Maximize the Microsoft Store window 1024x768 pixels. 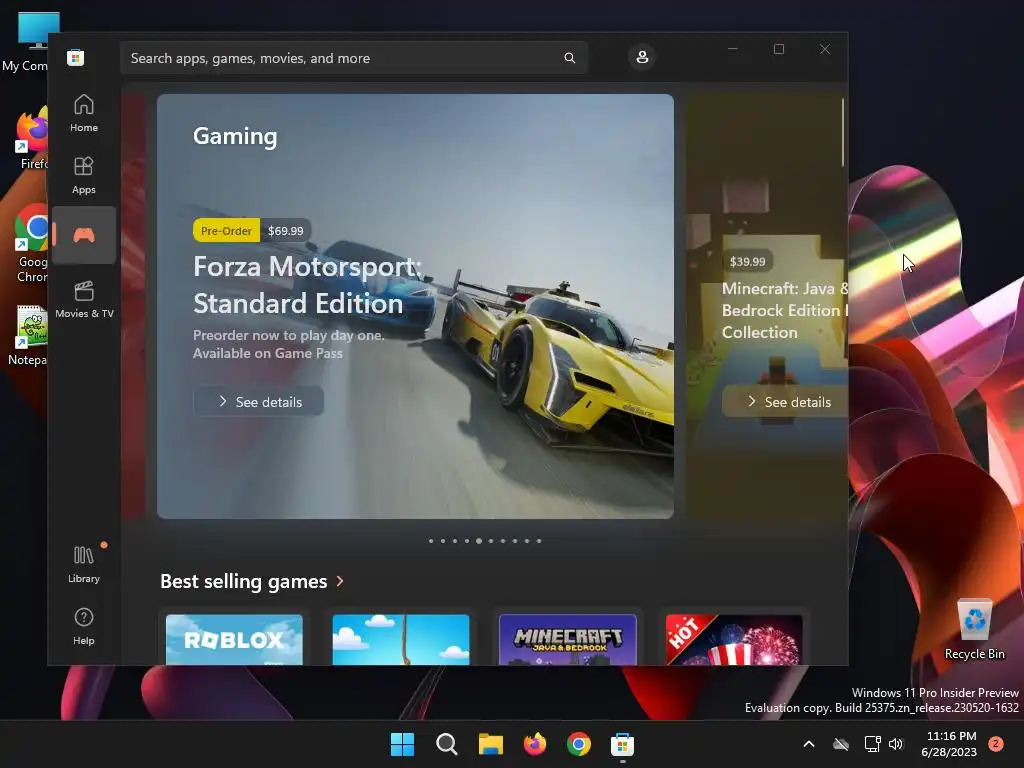(779, 49)
